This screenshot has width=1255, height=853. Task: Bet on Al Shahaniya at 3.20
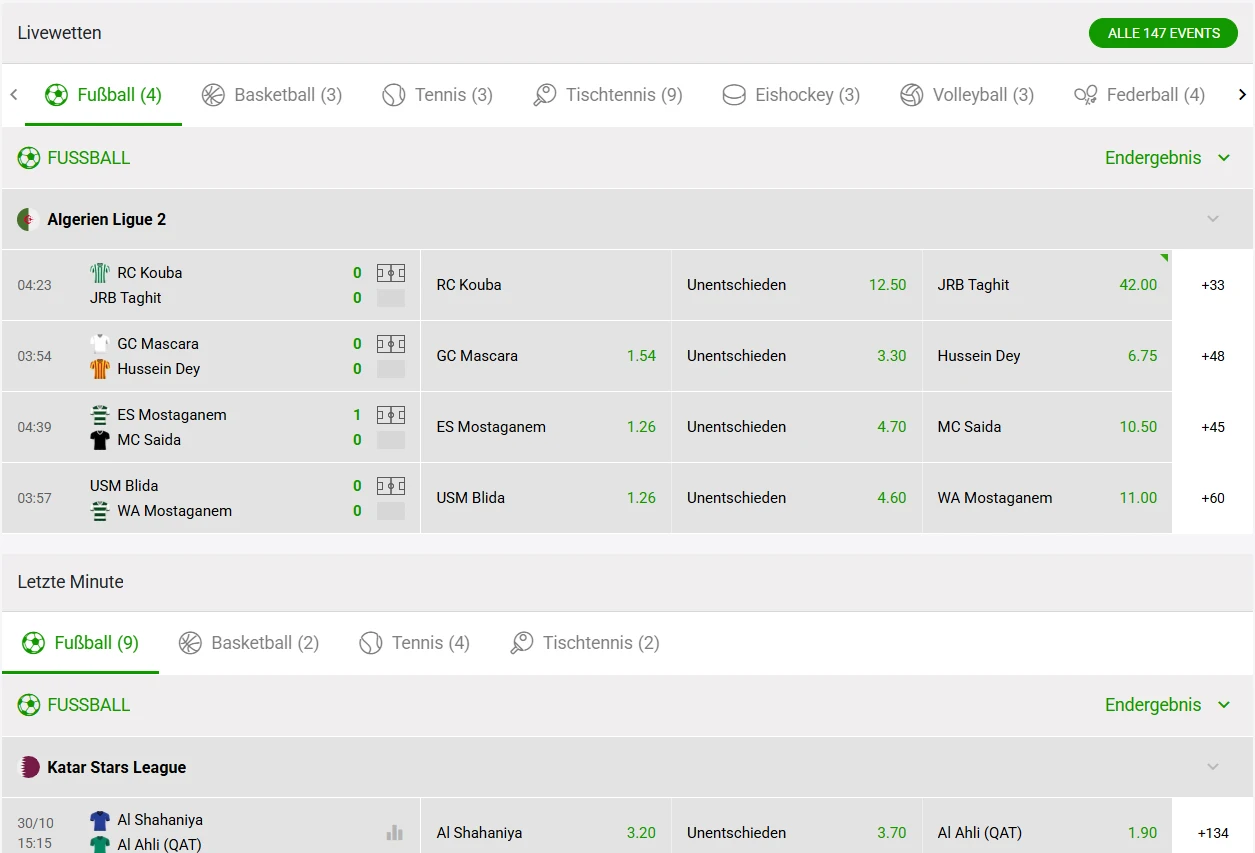pyautogui.click(x=546, y=832)
